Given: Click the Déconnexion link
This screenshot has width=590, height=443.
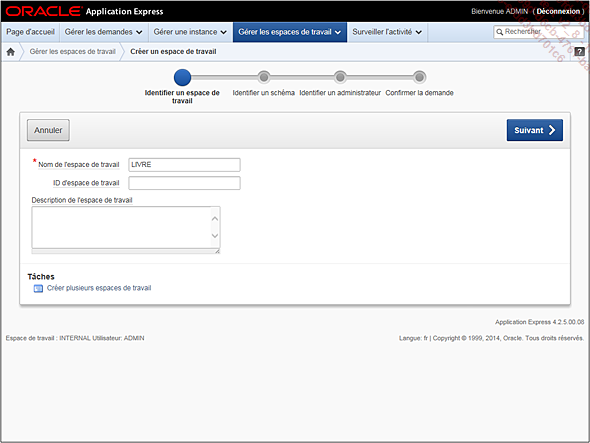Looking at the screenshot, I should tap(558, 11).
